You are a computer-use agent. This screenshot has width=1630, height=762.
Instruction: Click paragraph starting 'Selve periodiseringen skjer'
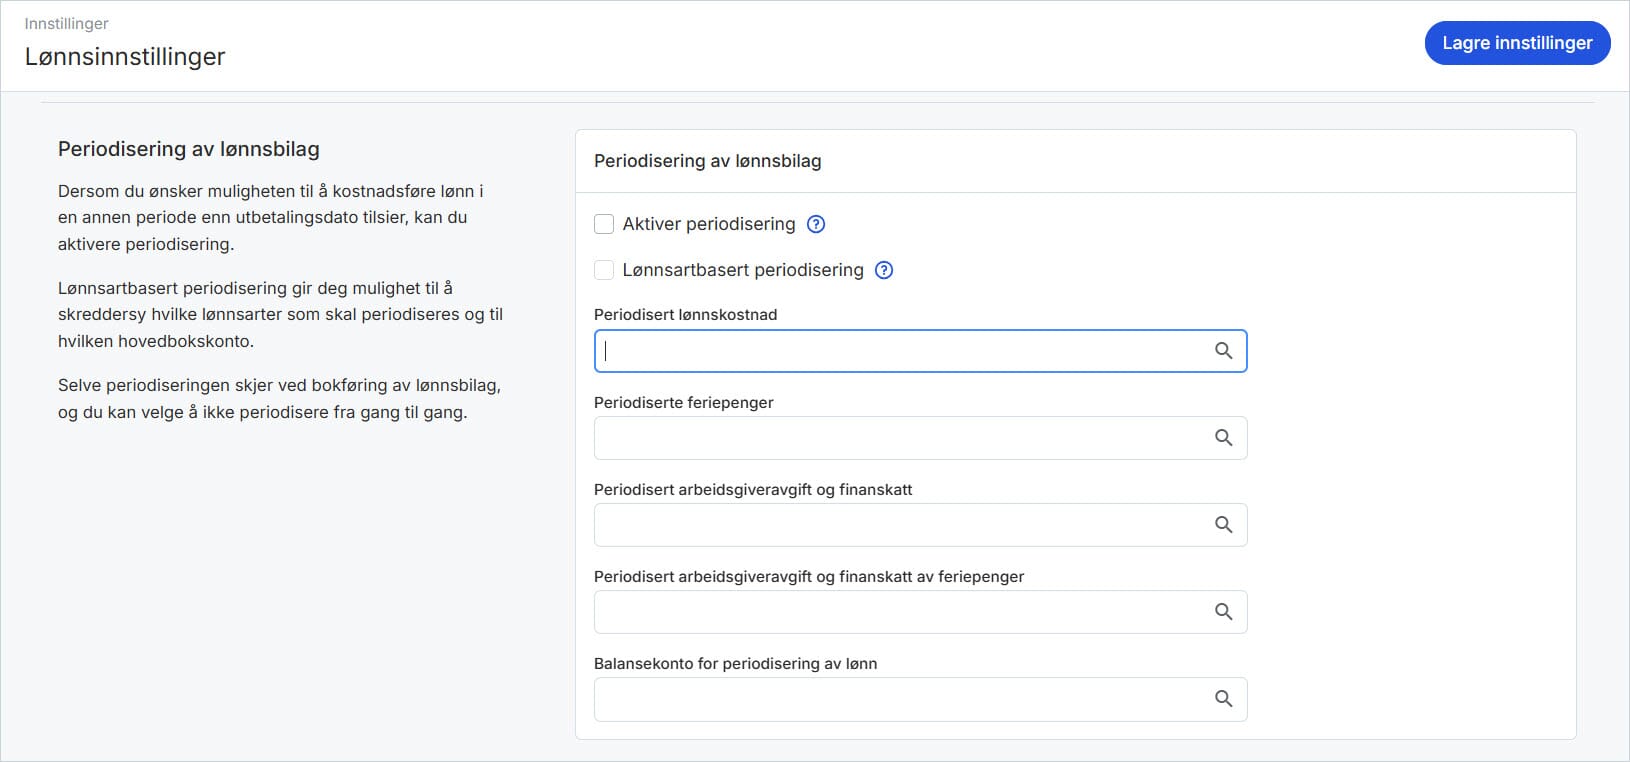279,398
